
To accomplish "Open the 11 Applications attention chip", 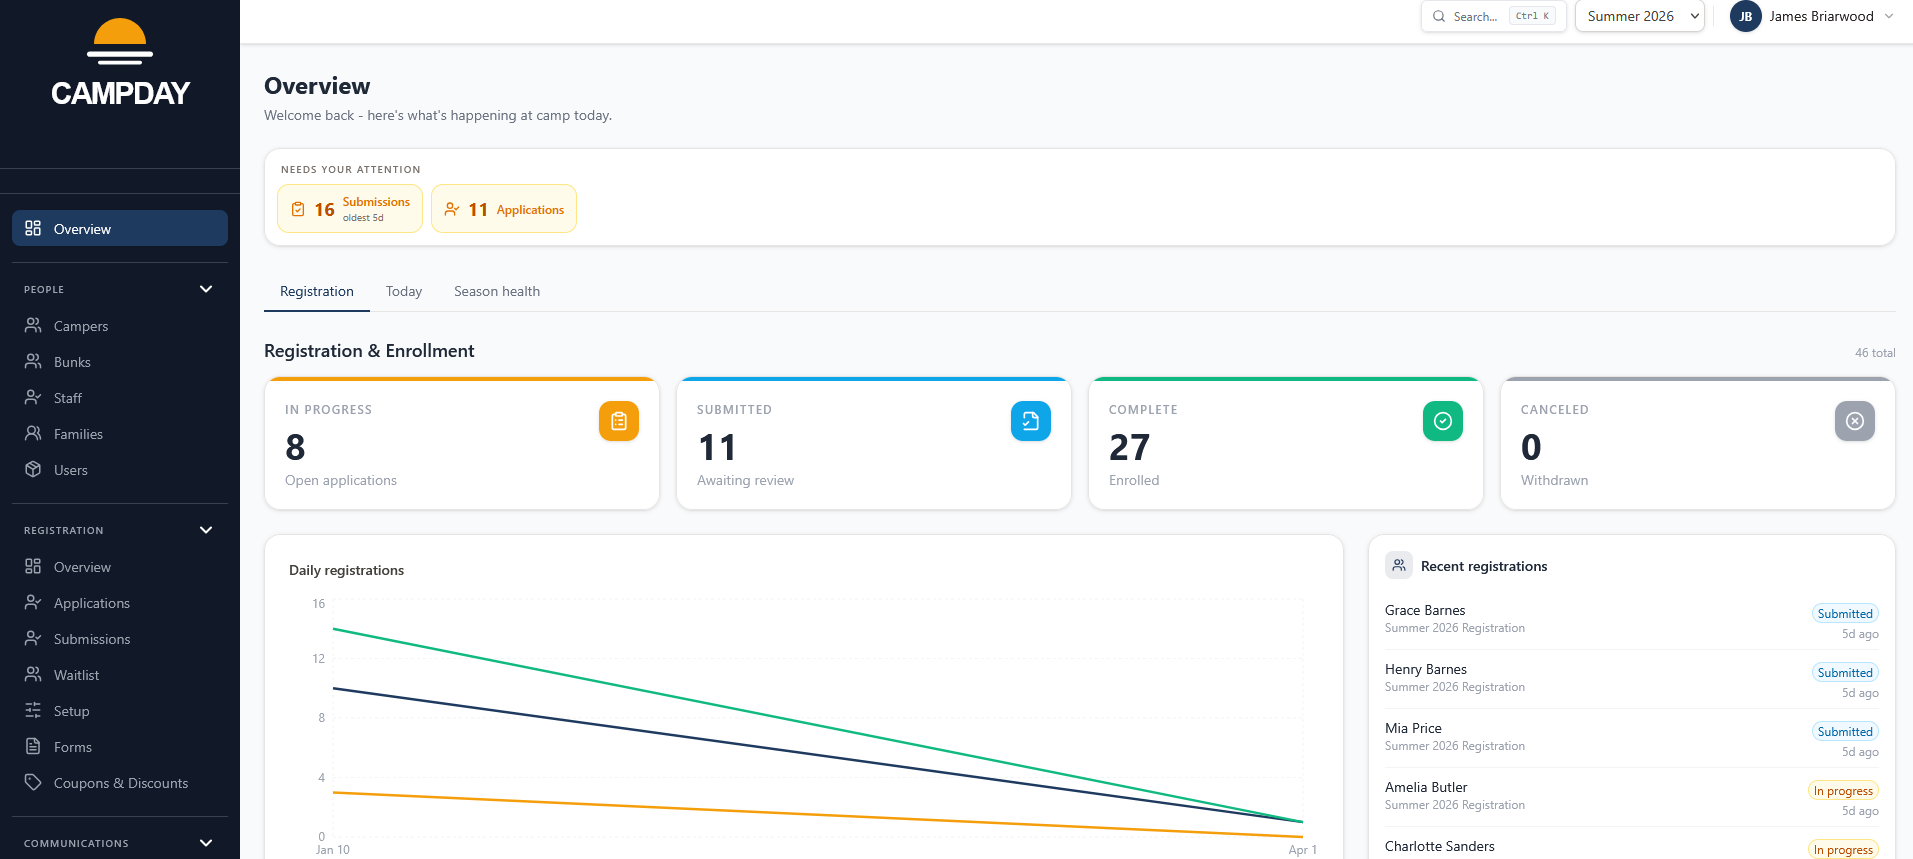I will (504, 209).
